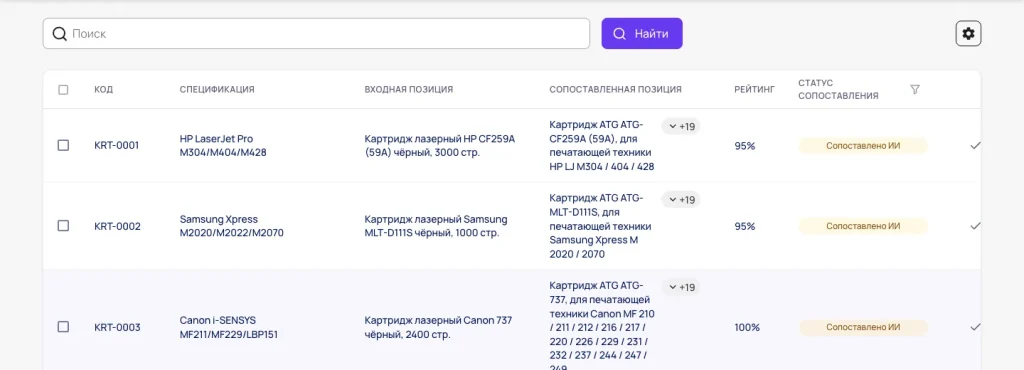This screenshot has width=1024, height=370.
Task: Confirm KRT-0003 row with checkmark icon
Action: coord(975,327)
